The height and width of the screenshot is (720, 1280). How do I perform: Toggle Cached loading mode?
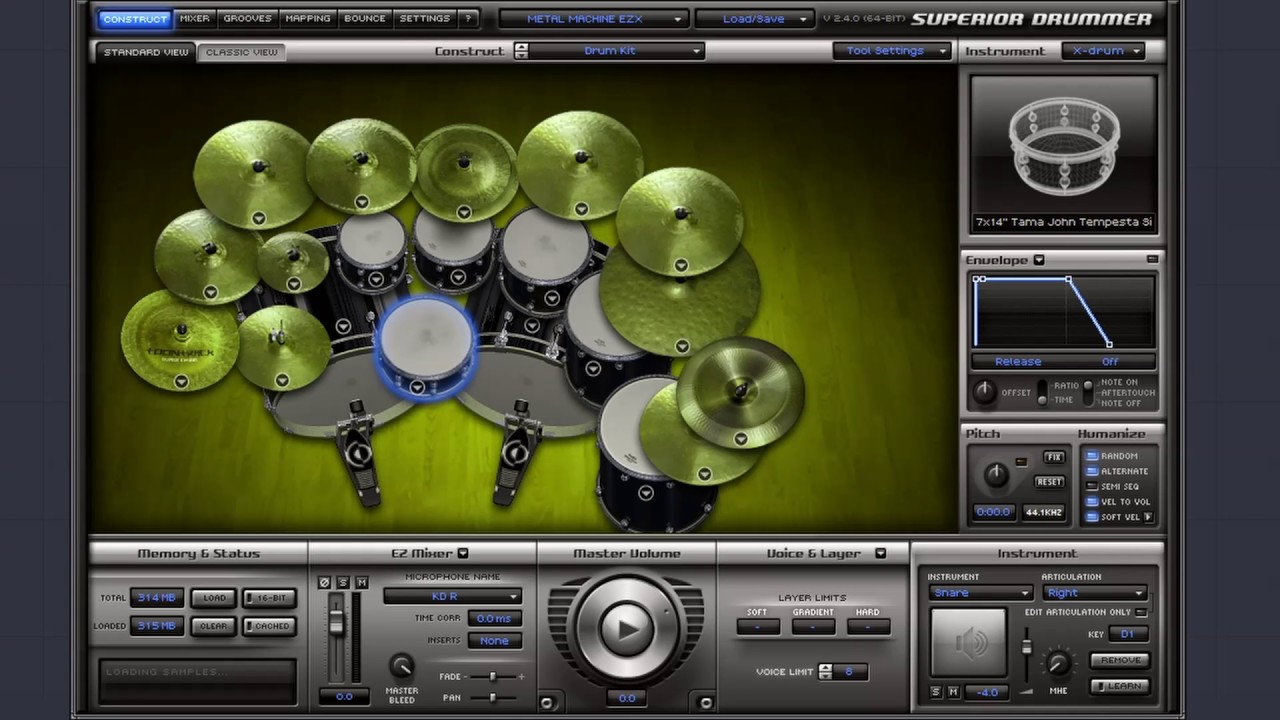point(269,626)
